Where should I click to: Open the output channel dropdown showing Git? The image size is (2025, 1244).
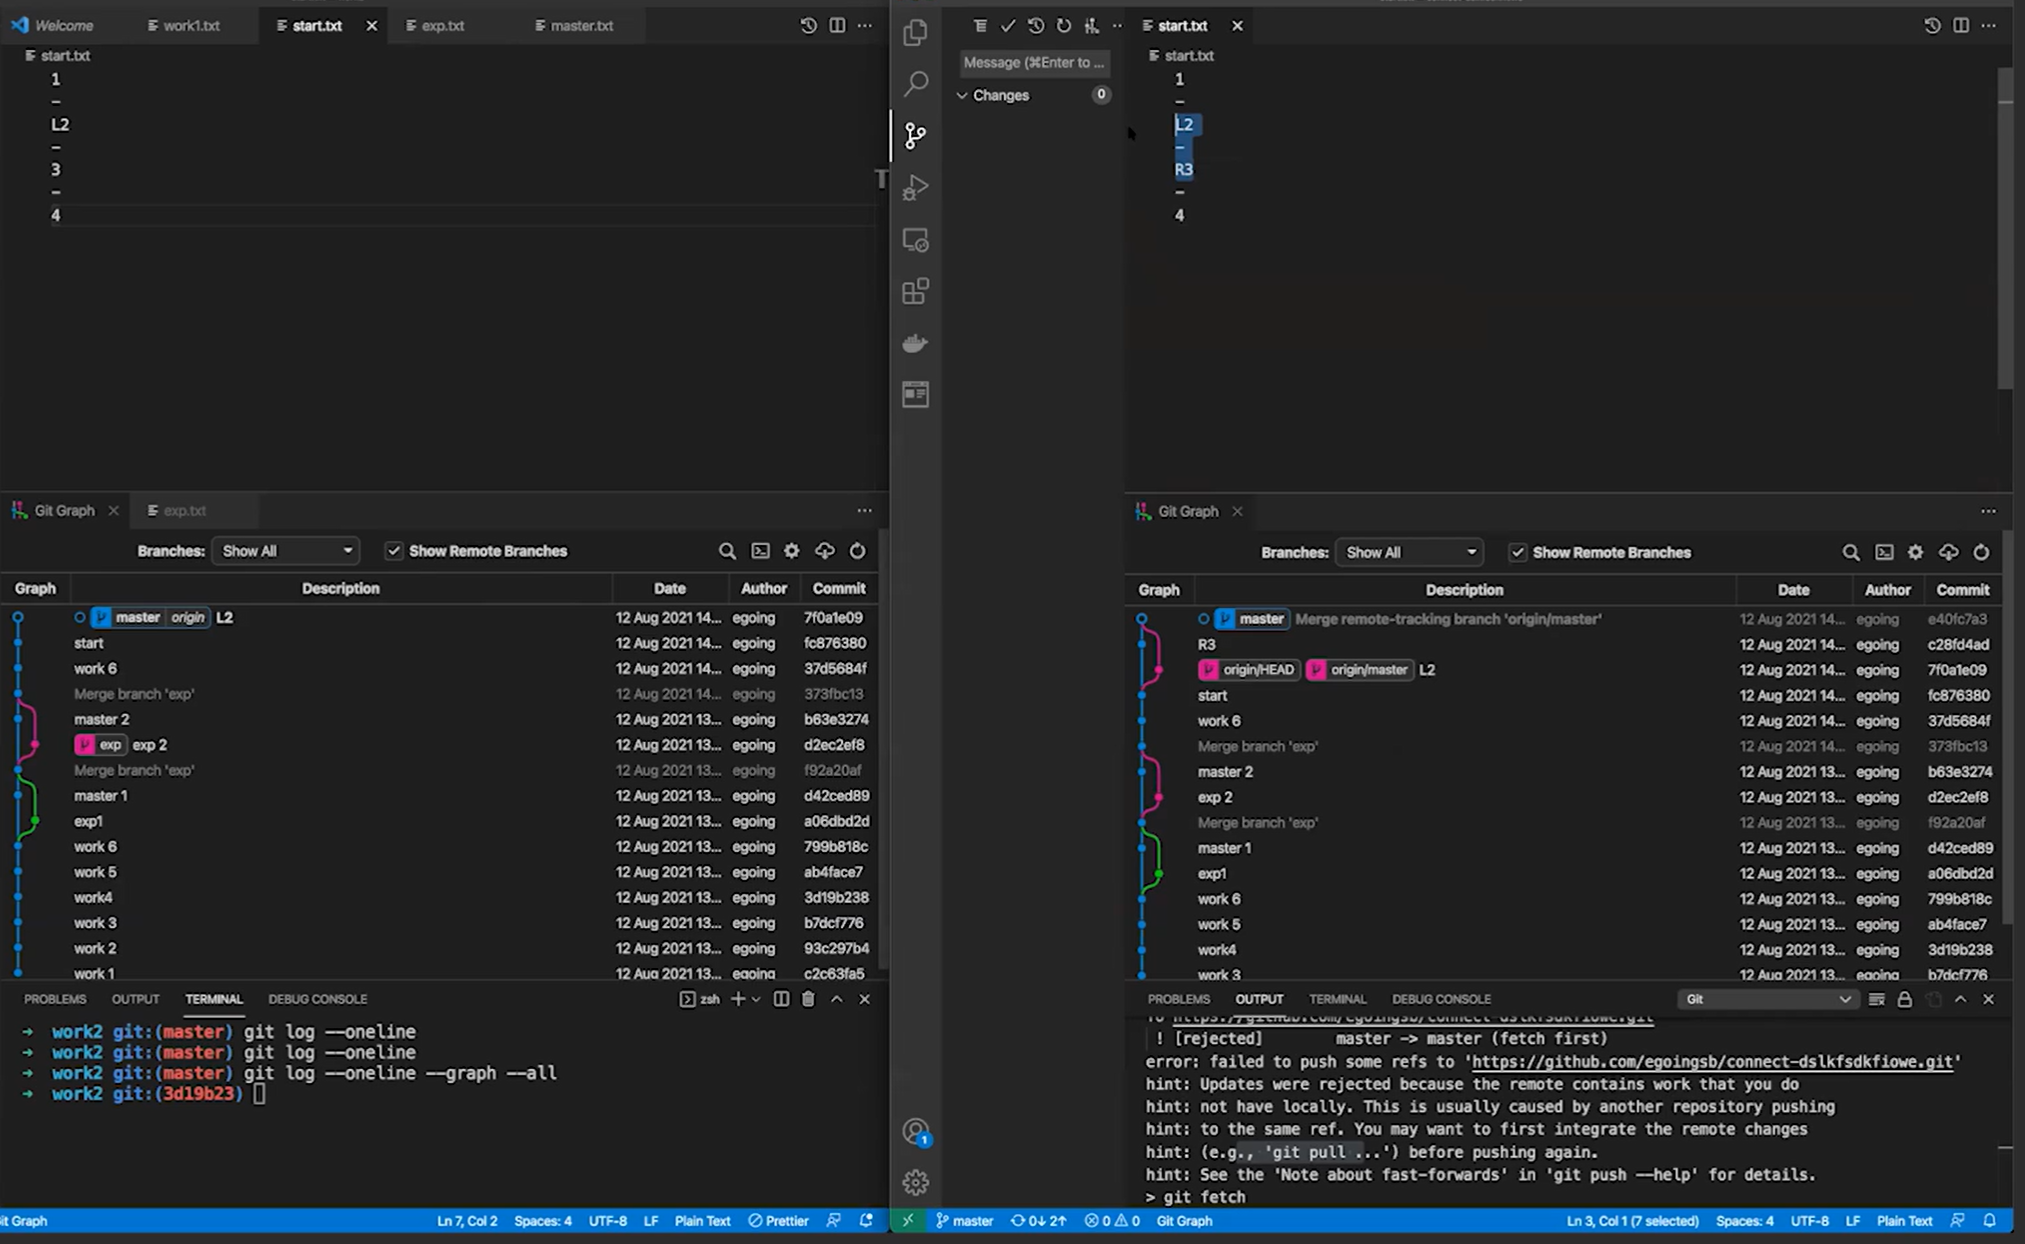[x=1768, y=999]
